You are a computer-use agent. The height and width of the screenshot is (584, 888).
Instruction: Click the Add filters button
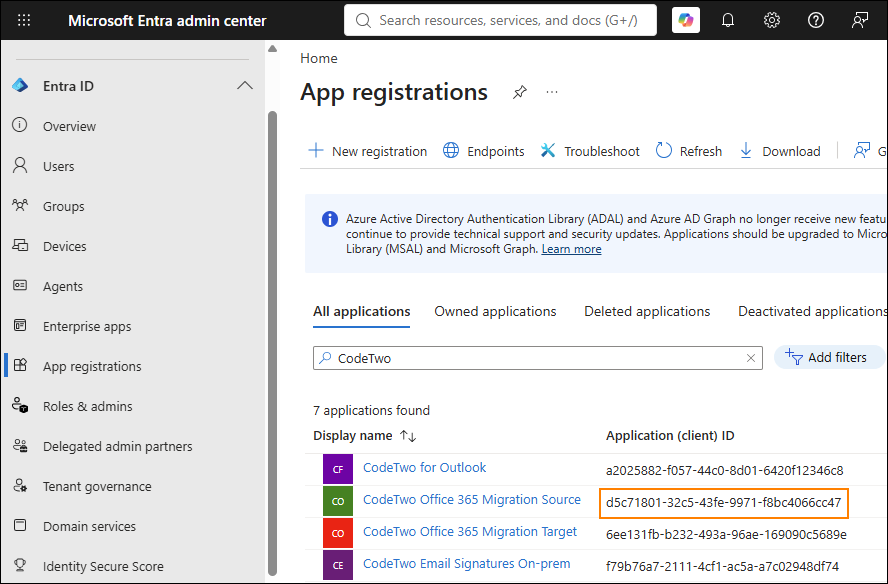[x=829, y=357]
